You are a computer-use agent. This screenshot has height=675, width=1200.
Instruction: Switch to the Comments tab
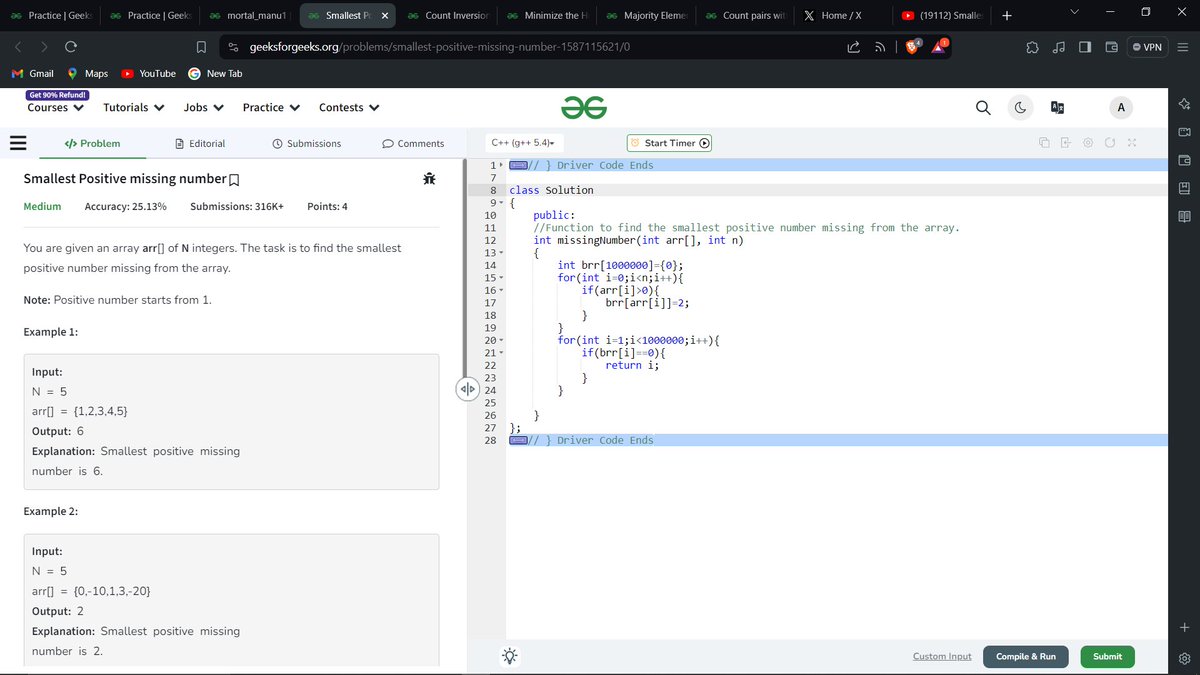coord(413,144)
